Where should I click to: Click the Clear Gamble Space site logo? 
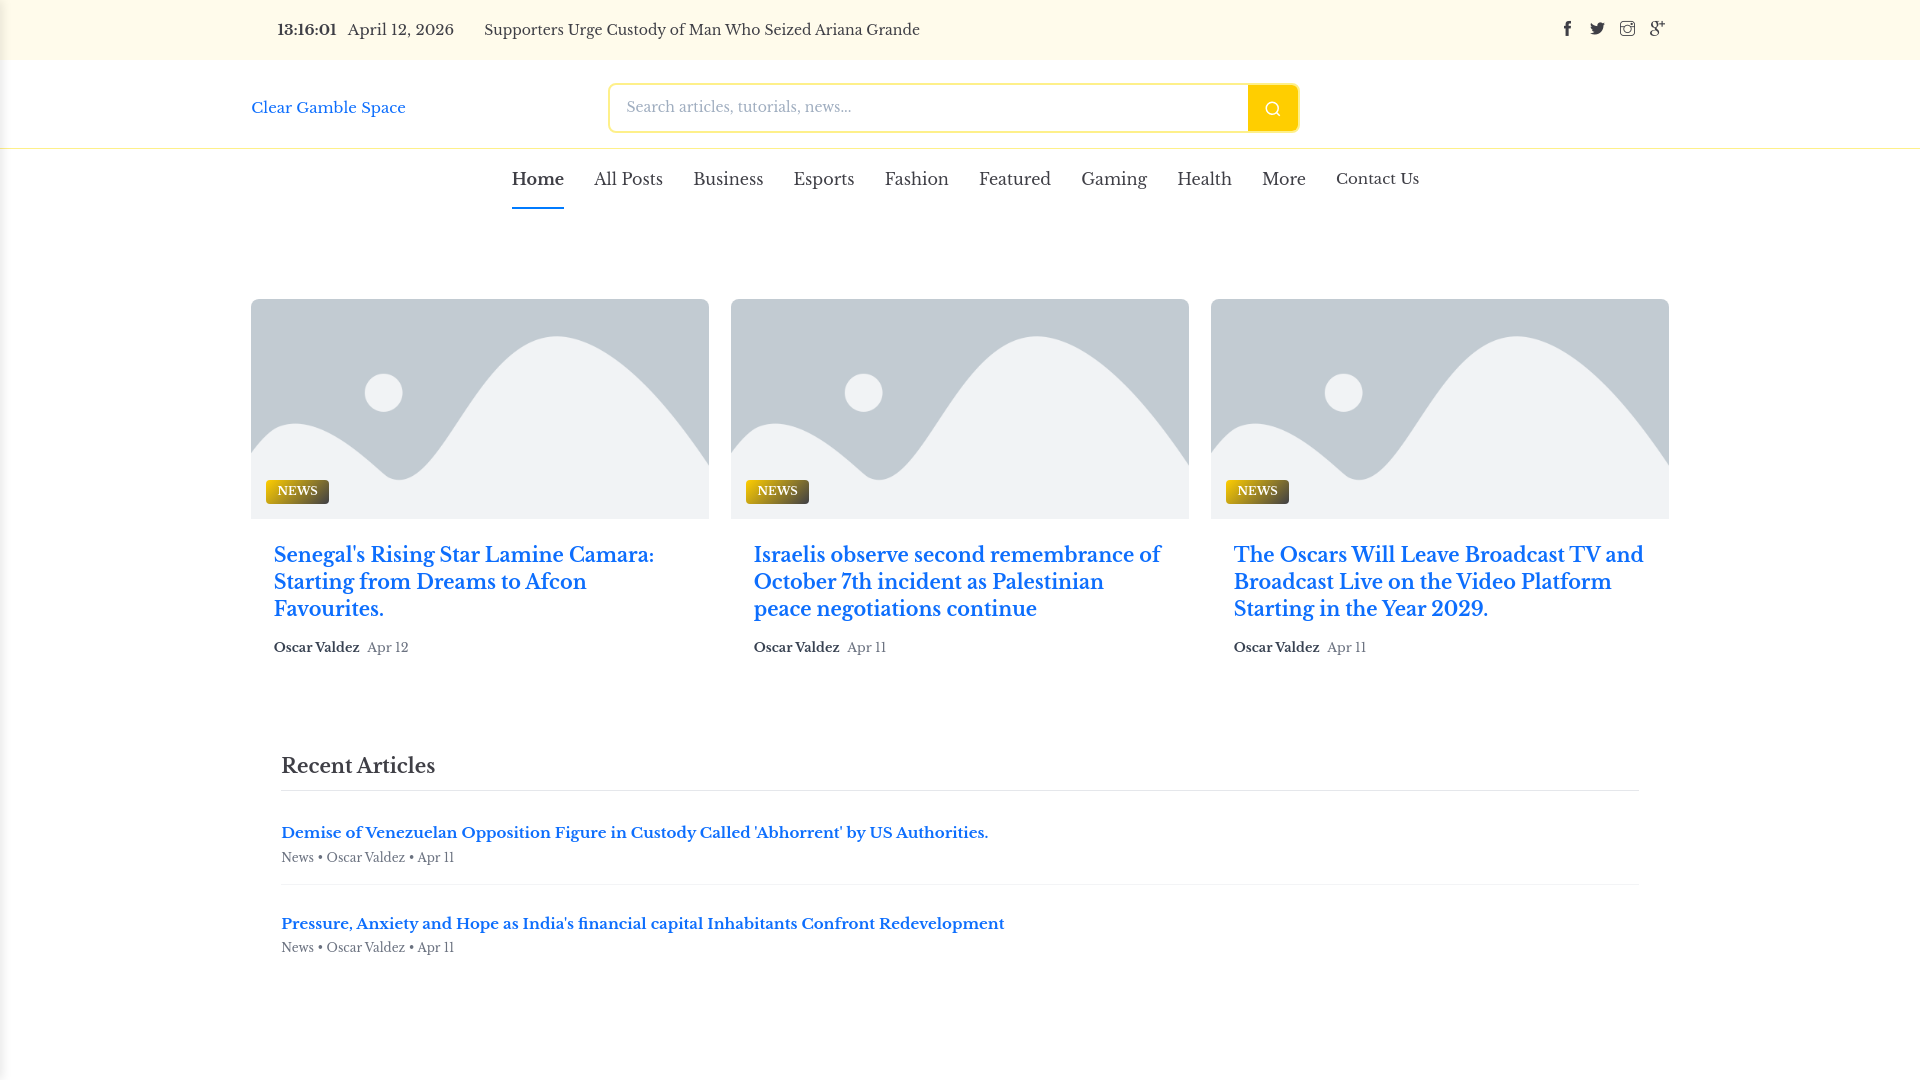328,108
